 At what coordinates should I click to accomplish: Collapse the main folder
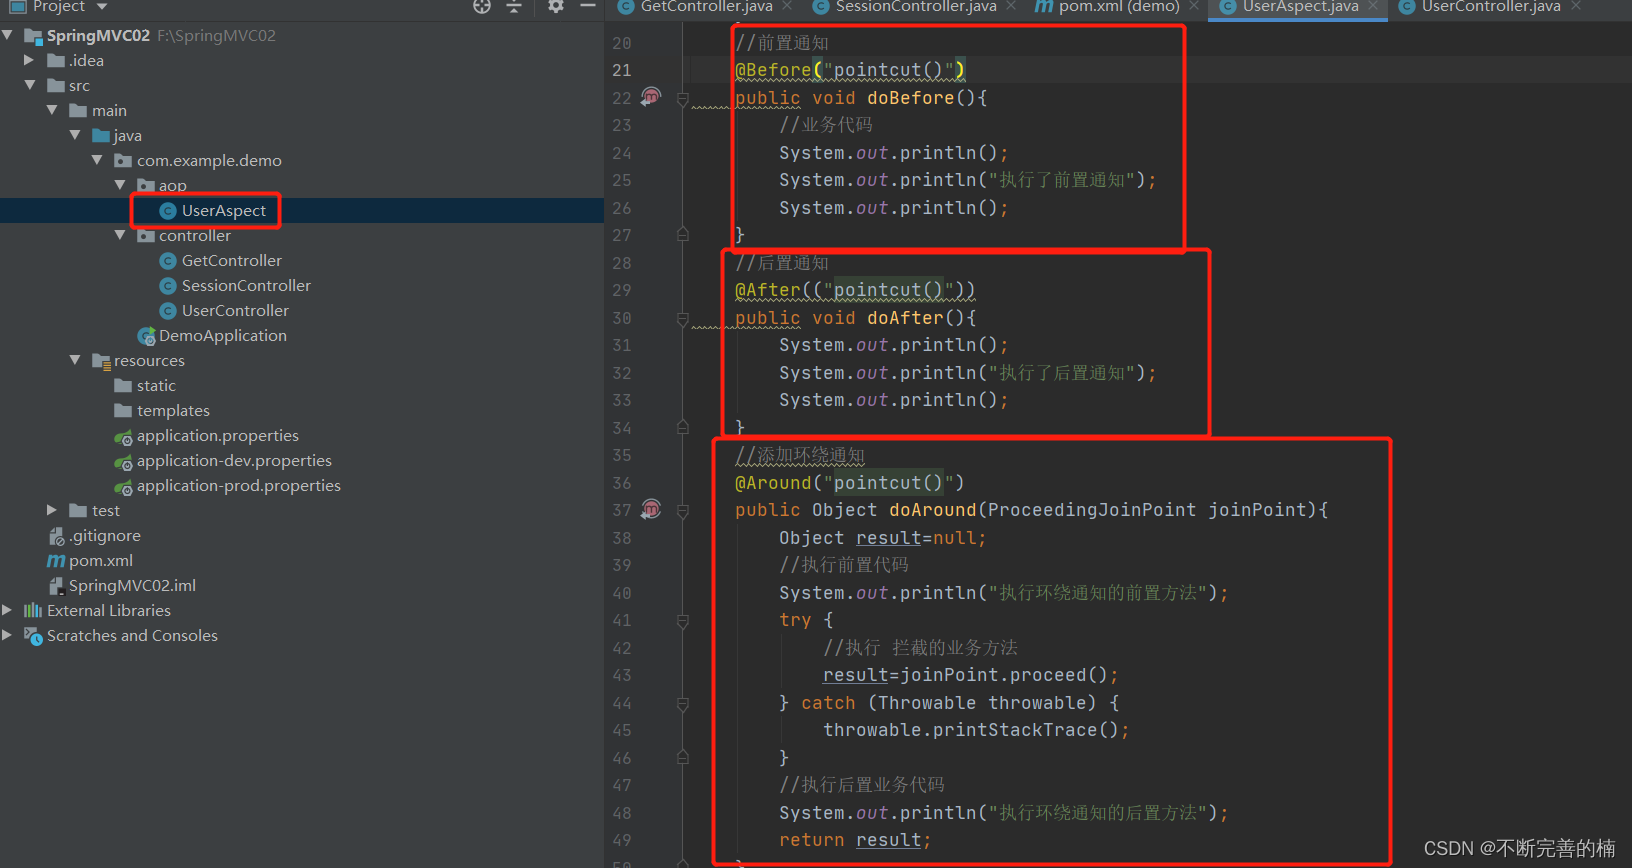pos(52,110)
